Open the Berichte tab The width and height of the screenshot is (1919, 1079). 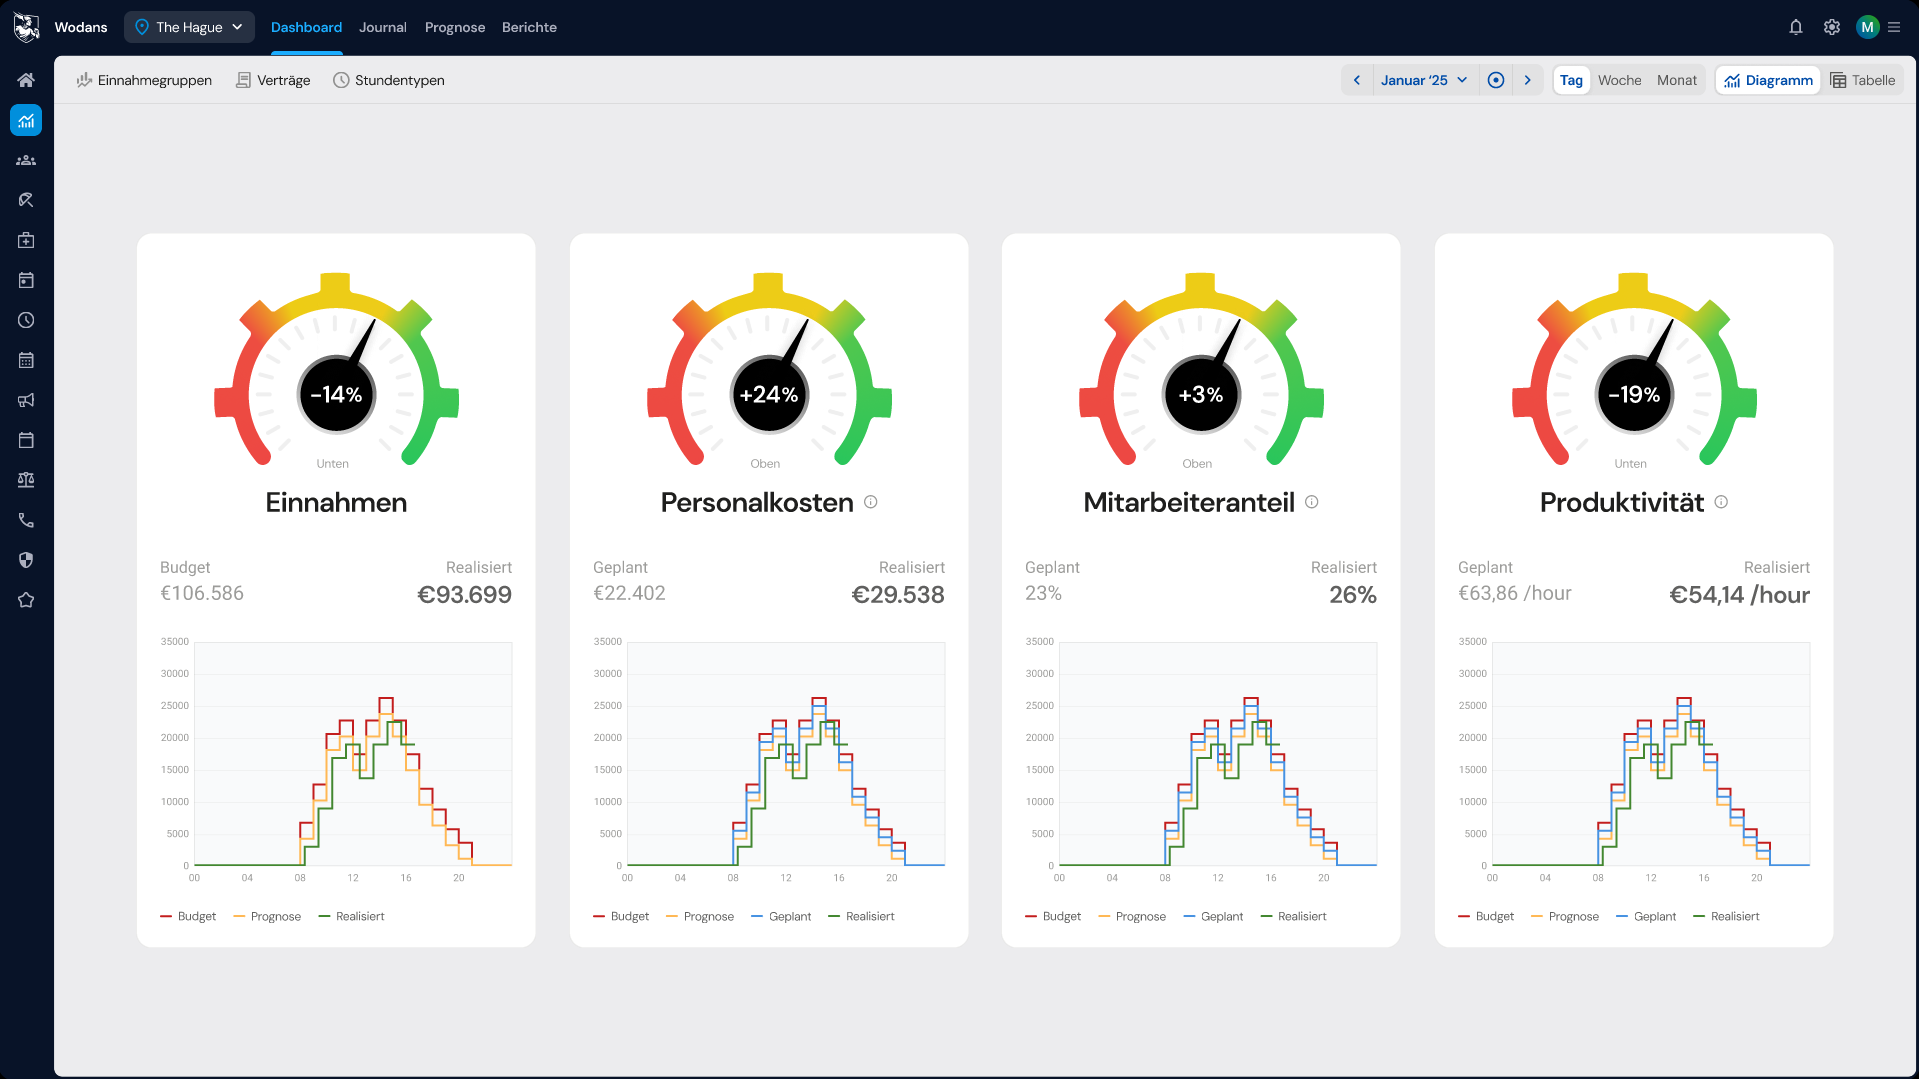(x=529, y=27)
